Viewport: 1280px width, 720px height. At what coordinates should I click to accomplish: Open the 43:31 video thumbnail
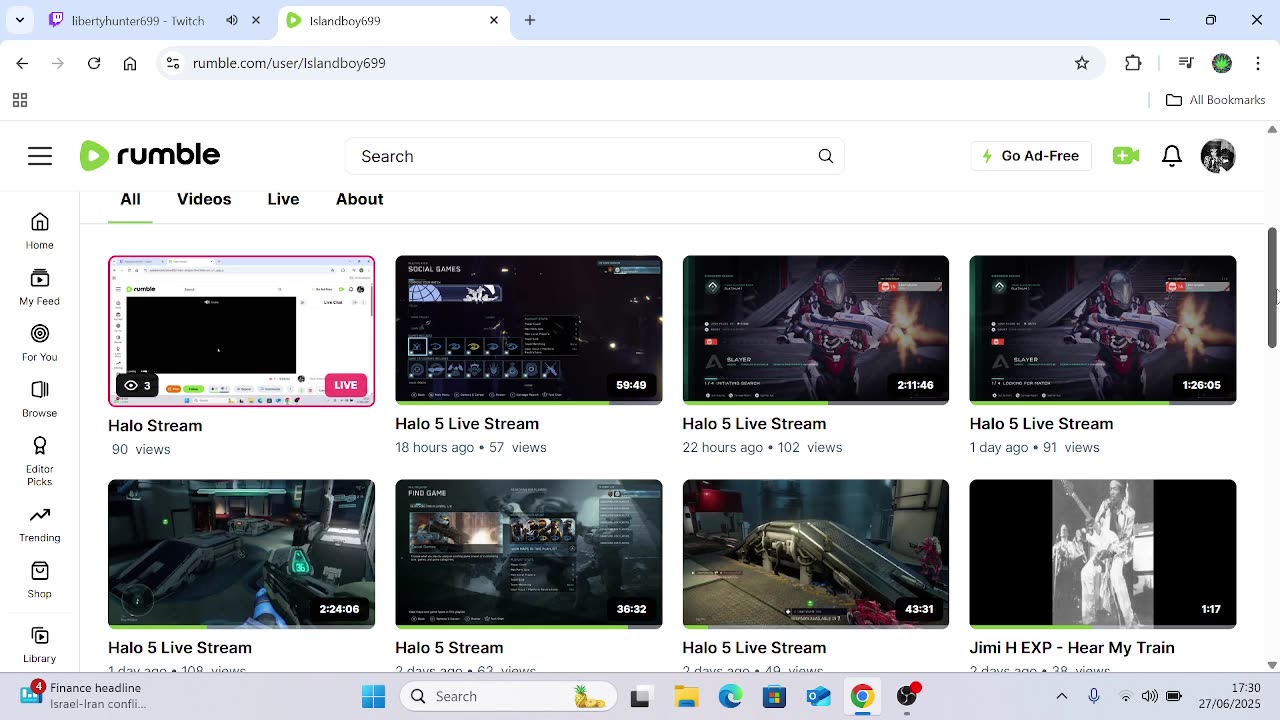[x=816, y=554]
